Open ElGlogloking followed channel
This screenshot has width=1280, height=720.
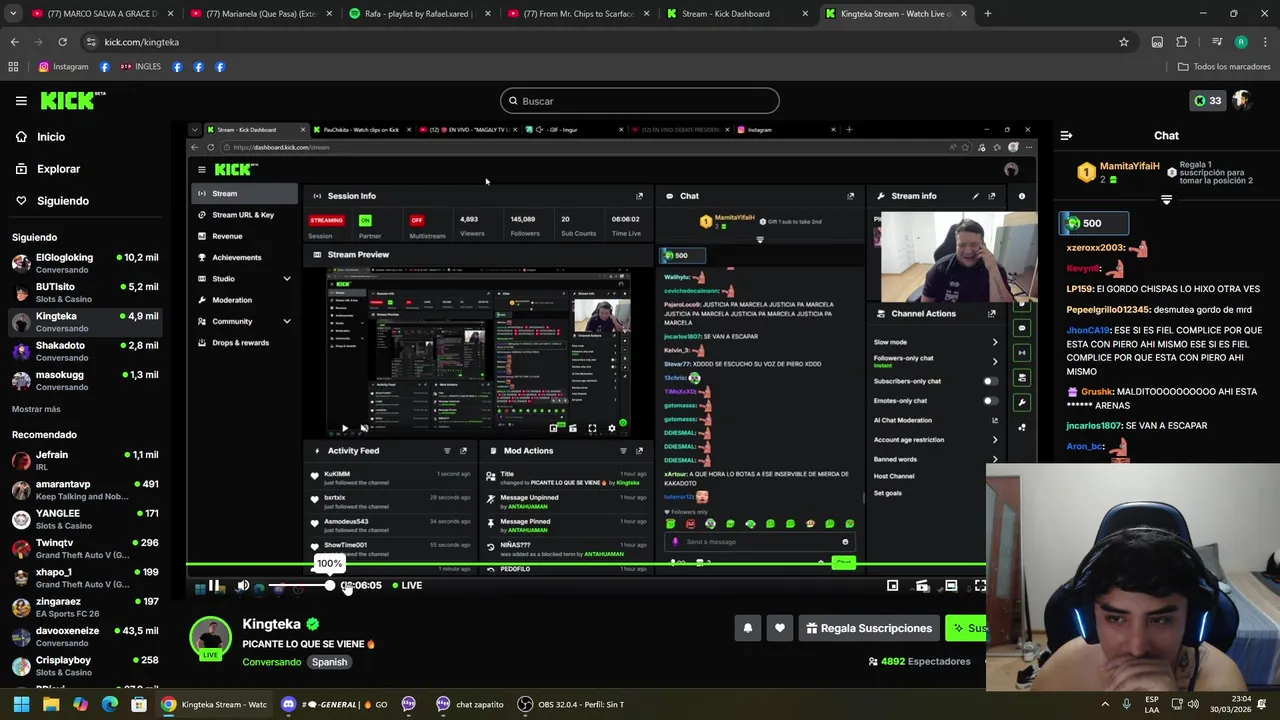(86, 263)
